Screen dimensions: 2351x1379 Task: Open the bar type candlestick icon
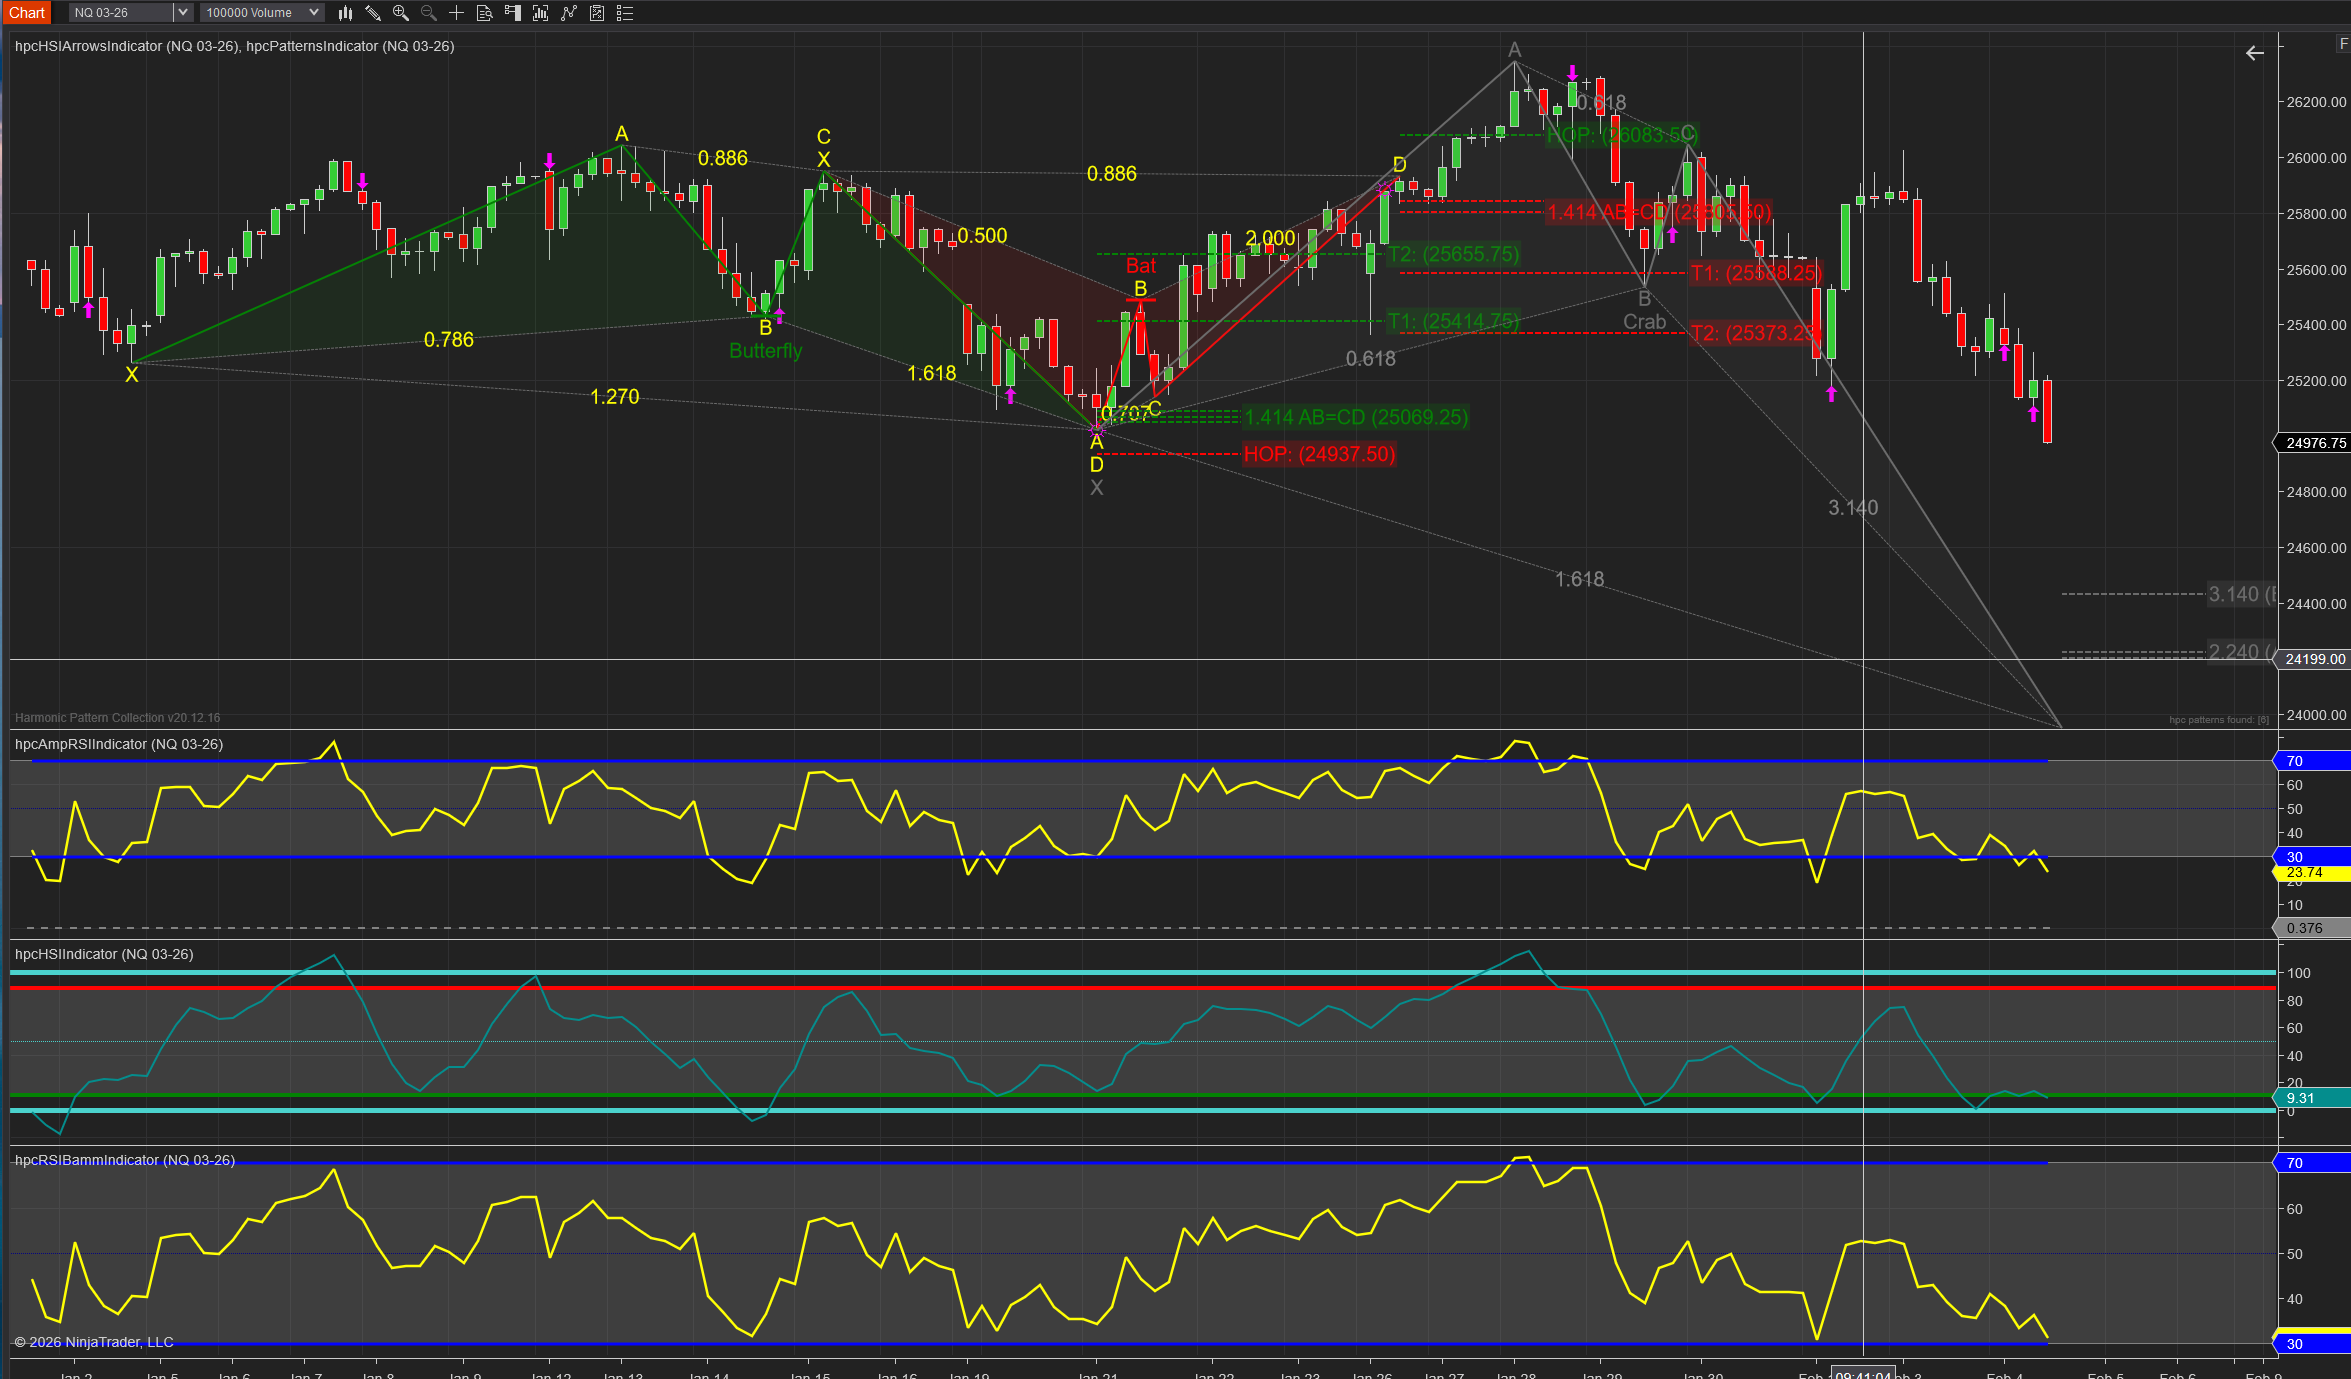345,13
